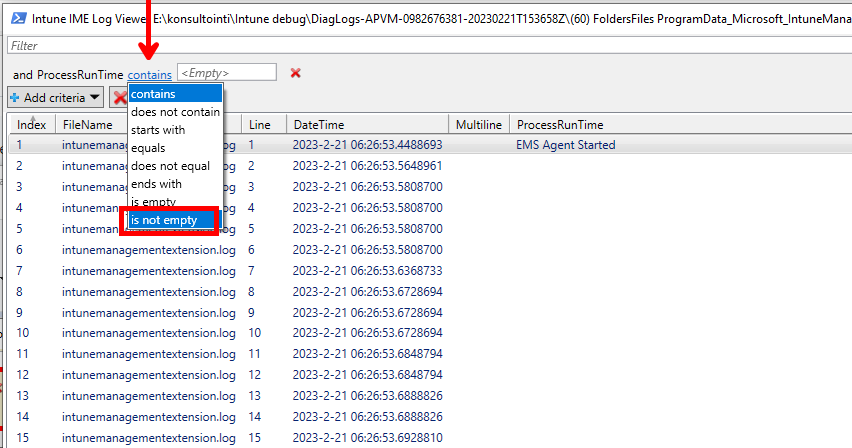The width and height of the screenshot is (852, 448).
Task: Select Index cell 14
Action: click(22, 417)
